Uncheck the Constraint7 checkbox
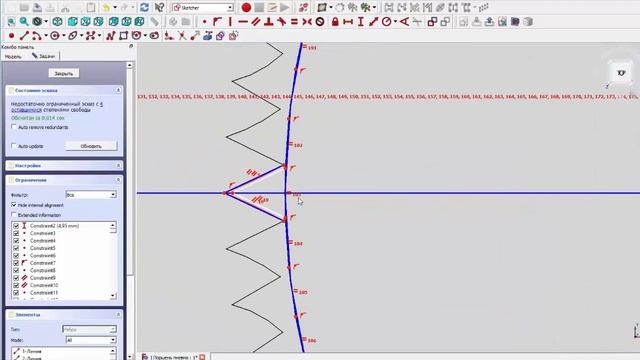The width and height of the screenshot is (640, 360). (16, 263)
